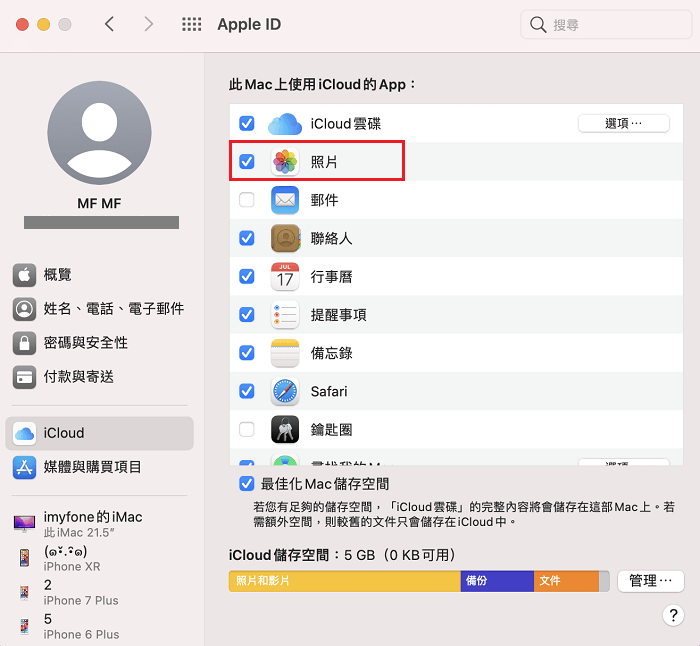The height and width of the screenshot is (646, 700).
Task: Click the MF MF account name
Action: point(99,204)
